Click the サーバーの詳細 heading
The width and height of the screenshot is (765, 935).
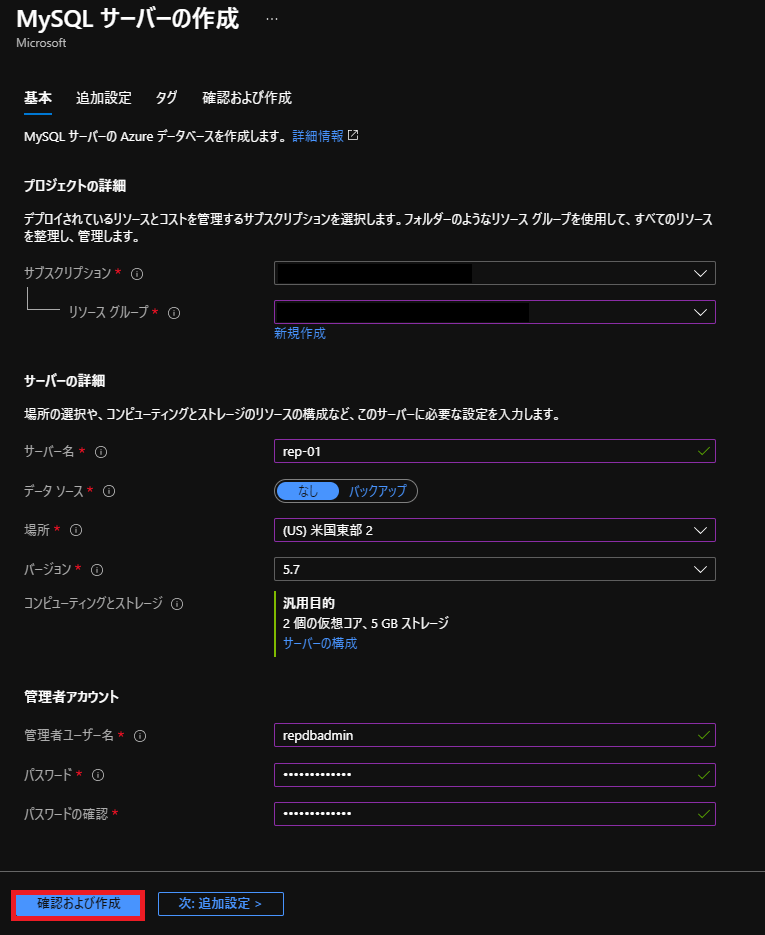64,381
